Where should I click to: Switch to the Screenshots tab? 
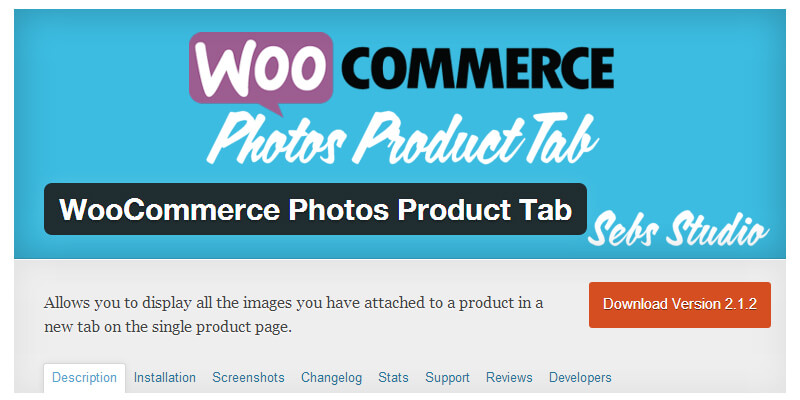pyautogui.click(x=248, y=378)
